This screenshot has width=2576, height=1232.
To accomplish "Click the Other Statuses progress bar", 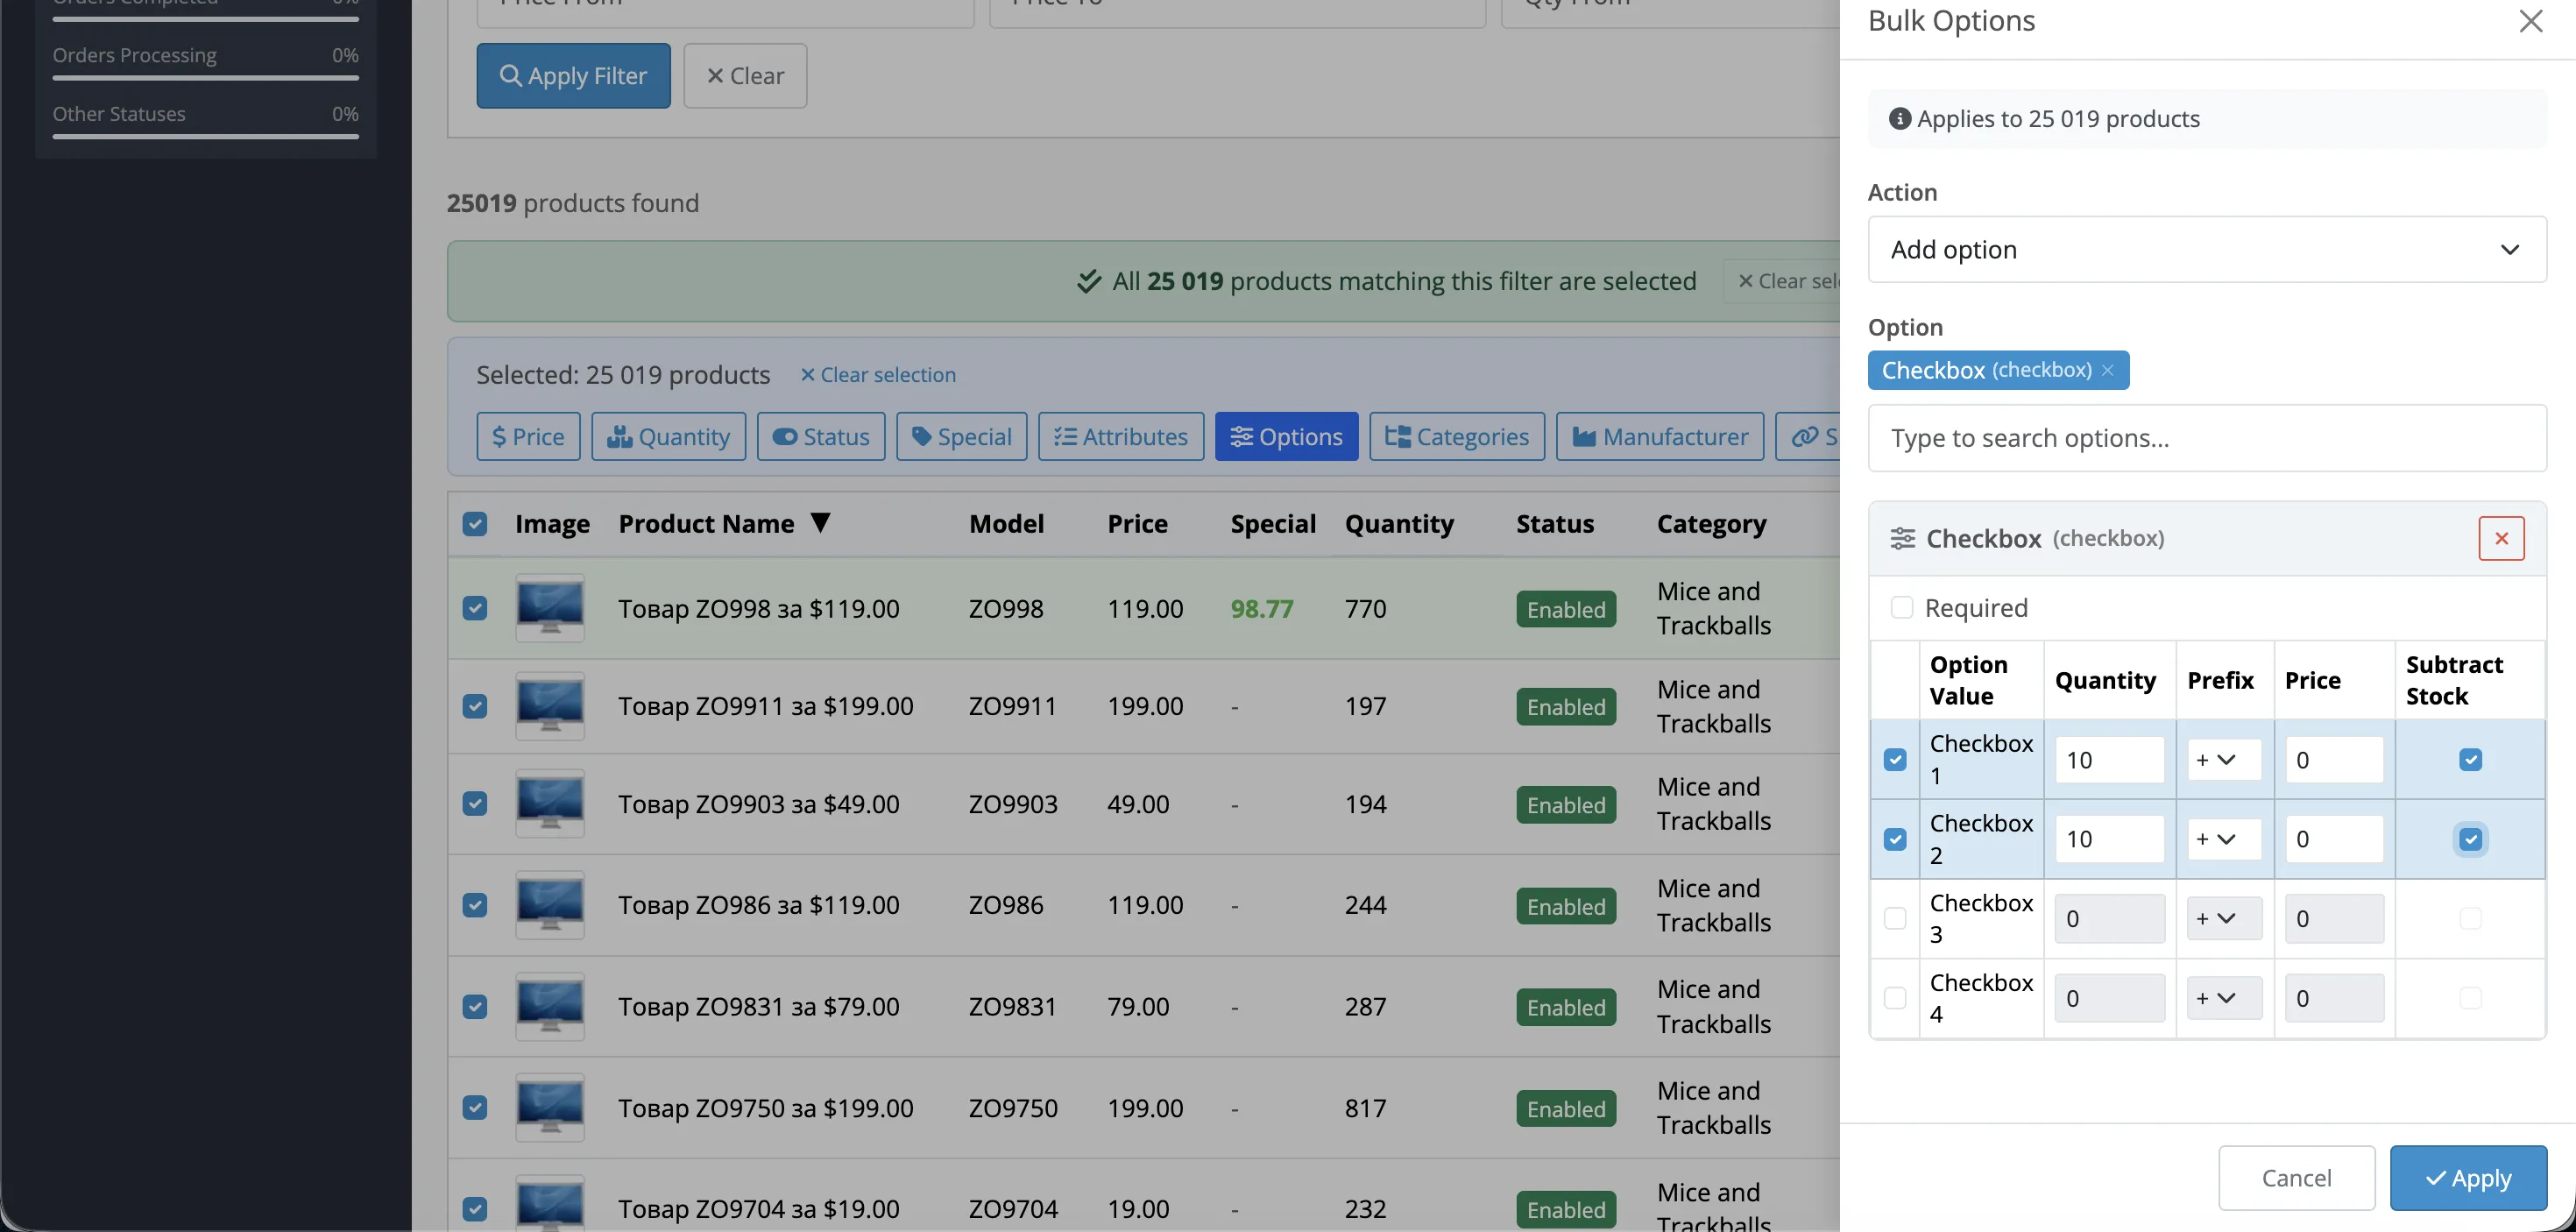I will coord(206,136).
